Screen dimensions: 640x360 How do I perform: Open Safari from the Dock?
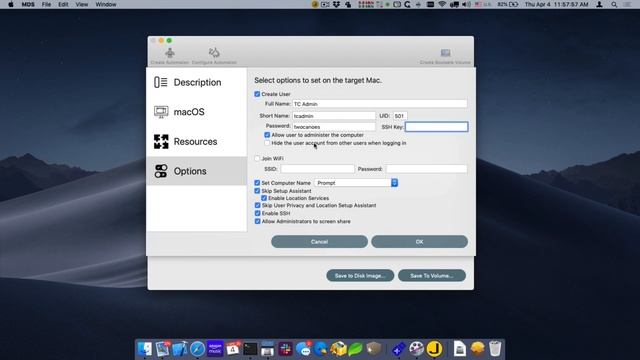click(x=198, y=349)
